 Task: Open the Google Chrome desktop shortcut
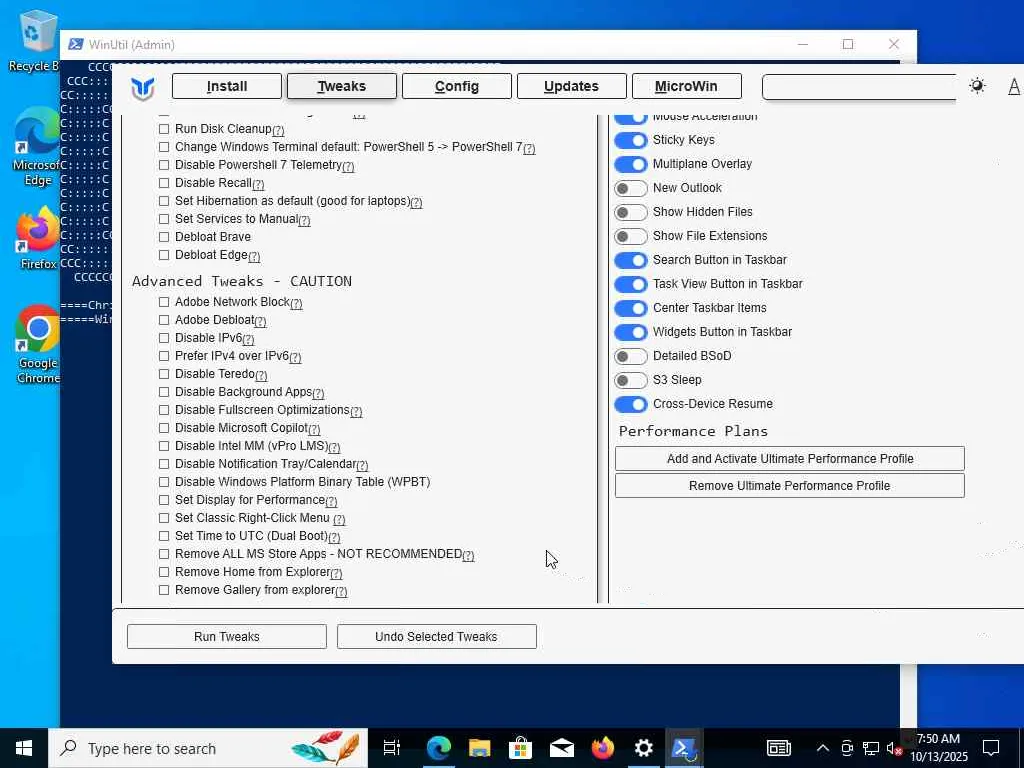click(38, 345)
